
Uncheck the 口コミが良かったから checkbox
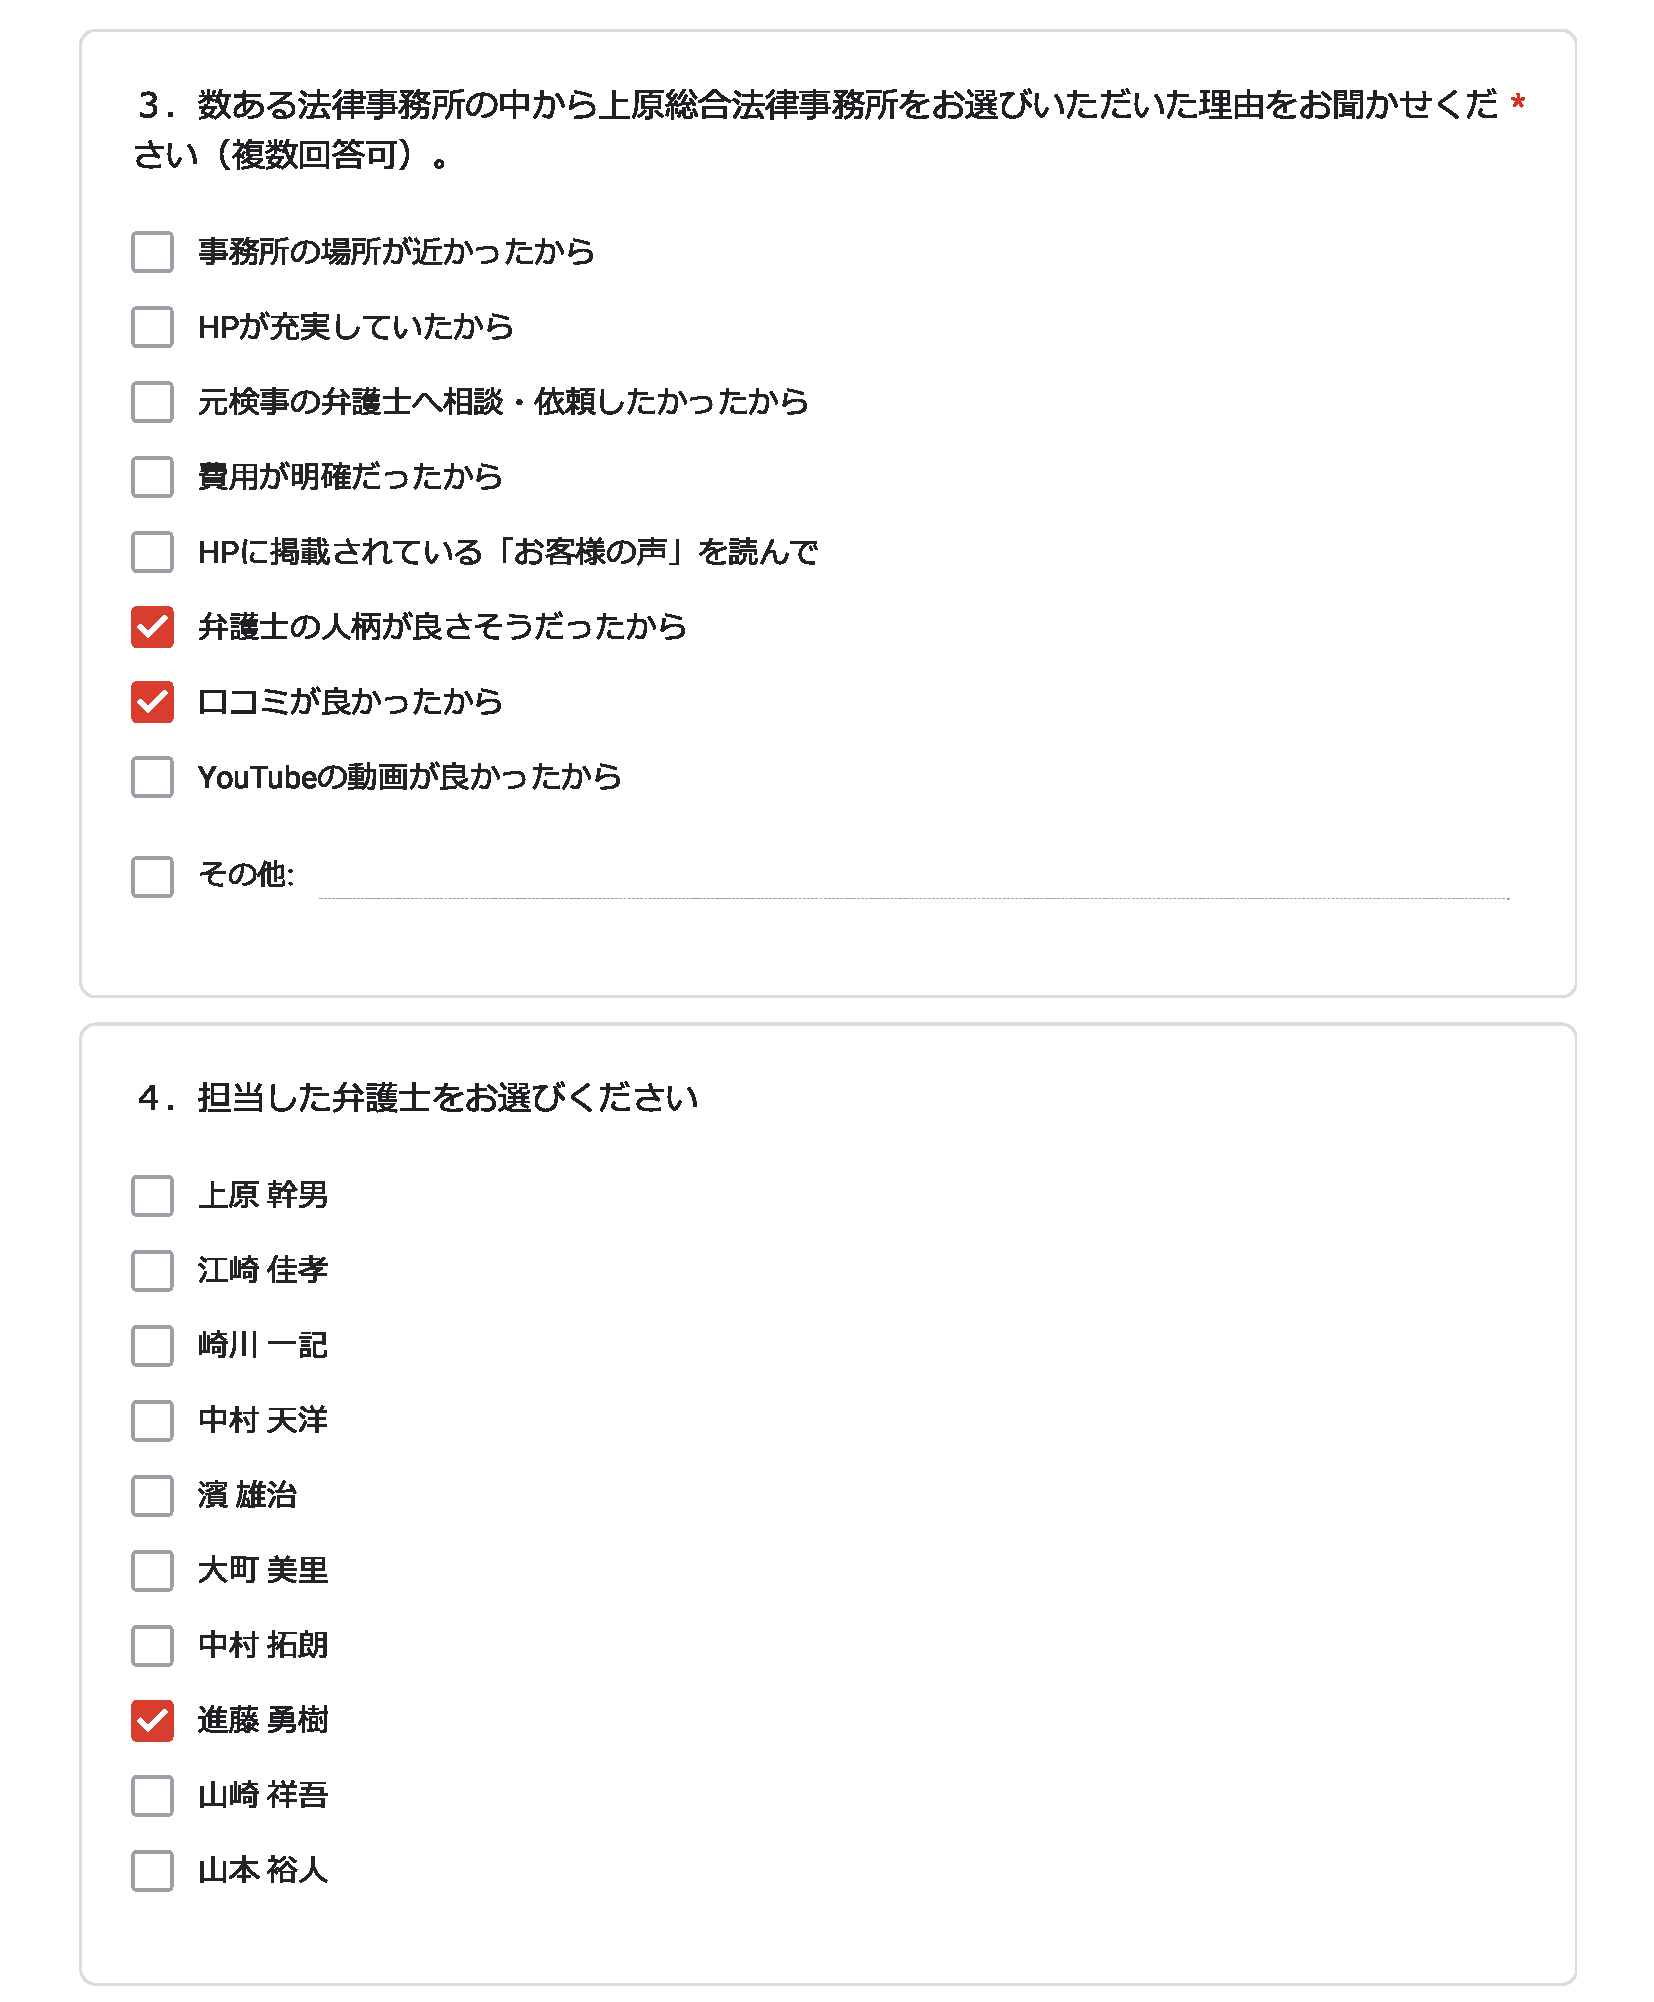coord(152,702)
